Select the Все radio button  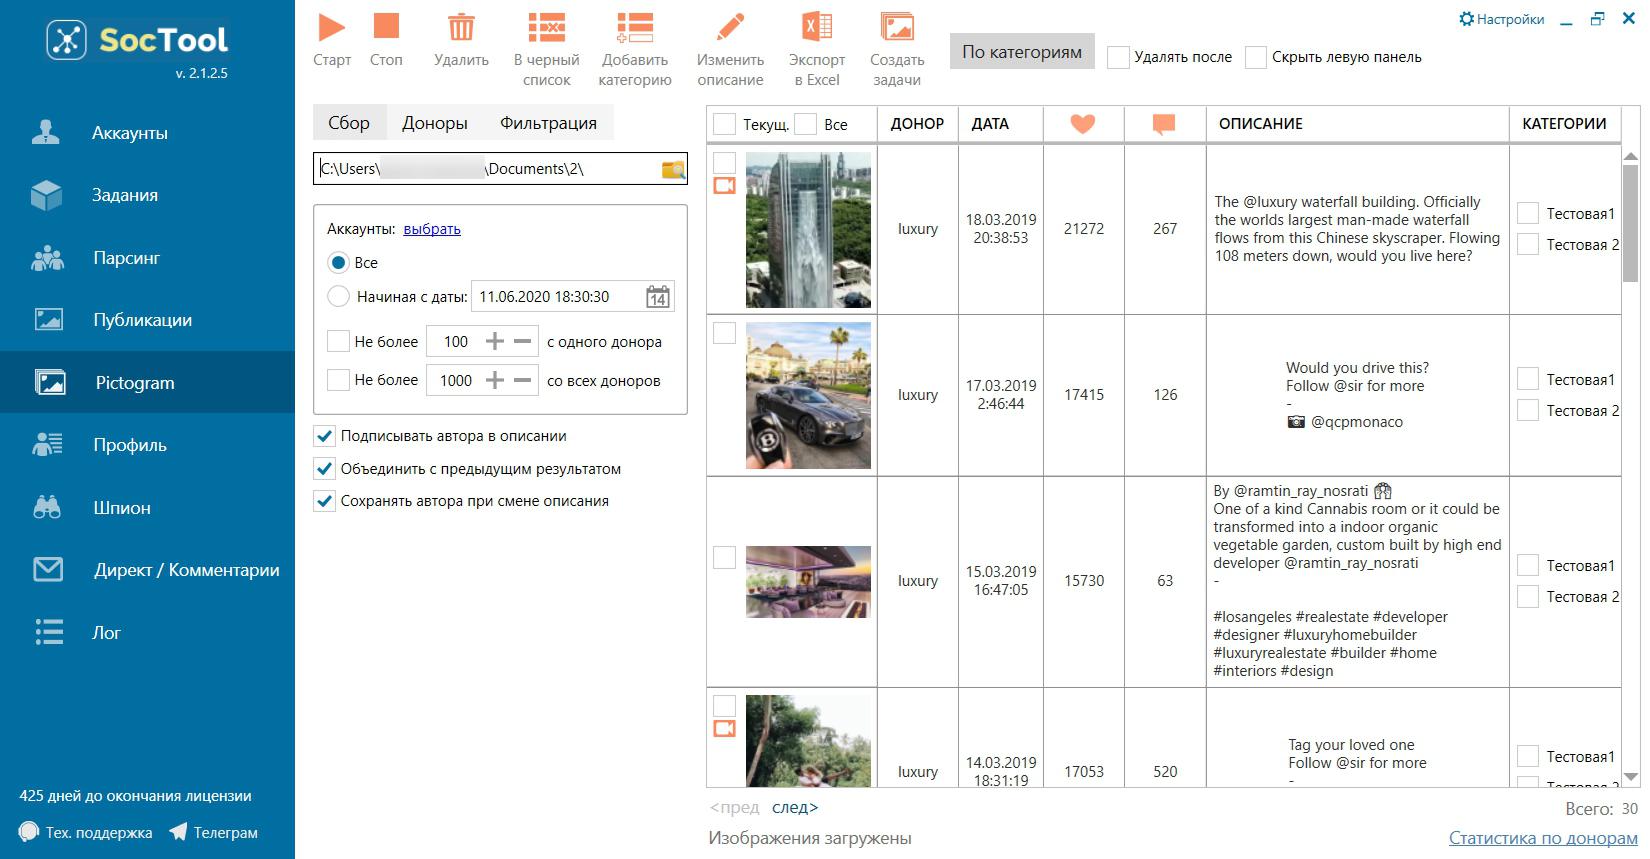coord(338,263)
